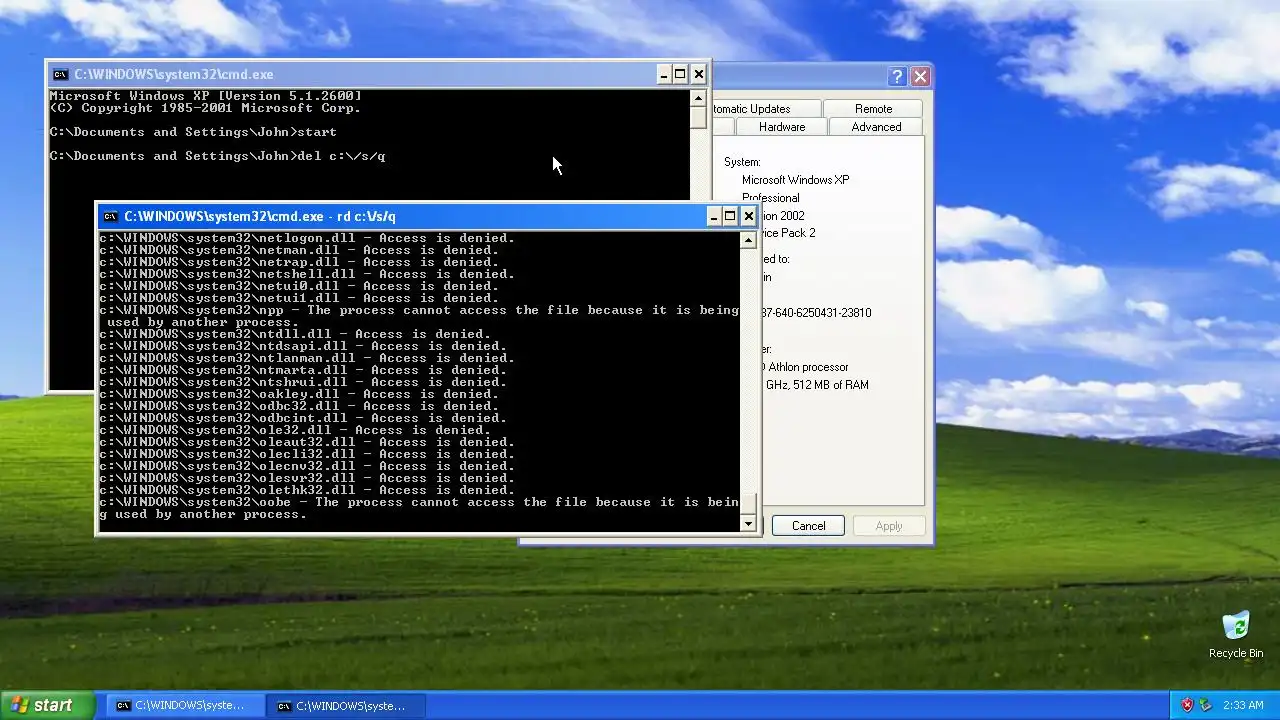Open the Recycle Bin desktop icon
This screenshot has width=1280, height=720.
click(x=1236, y=635)
